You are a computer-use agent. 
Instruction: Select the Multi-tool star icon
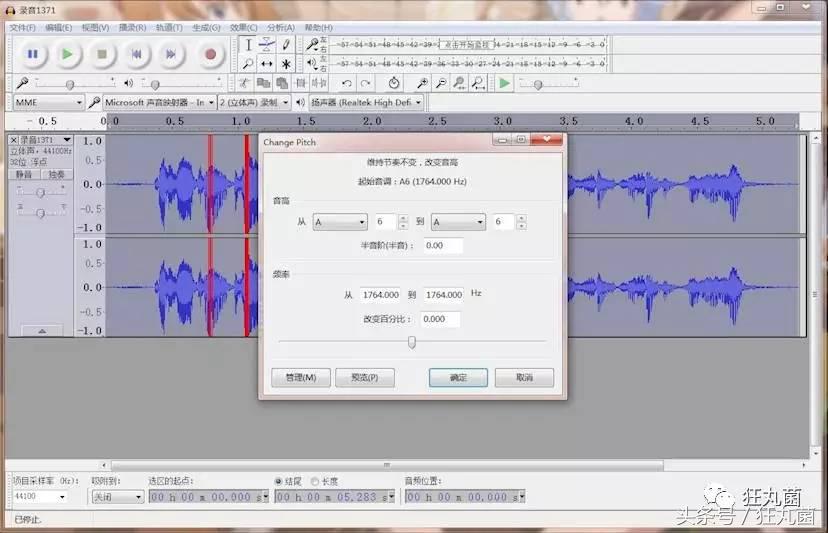287,64
